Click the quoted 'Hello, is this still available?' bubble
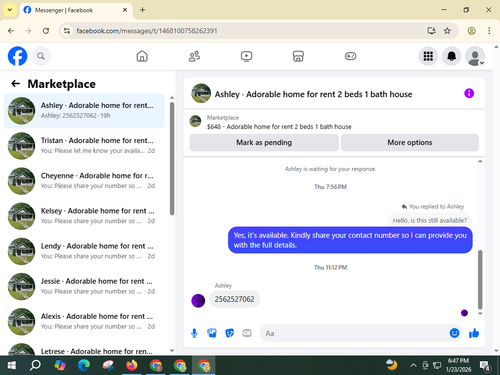 pos(430,220)
